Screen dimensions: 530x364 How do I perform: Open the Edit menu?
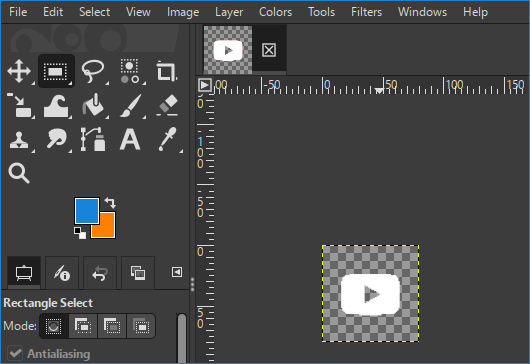[x=53, y=12]
